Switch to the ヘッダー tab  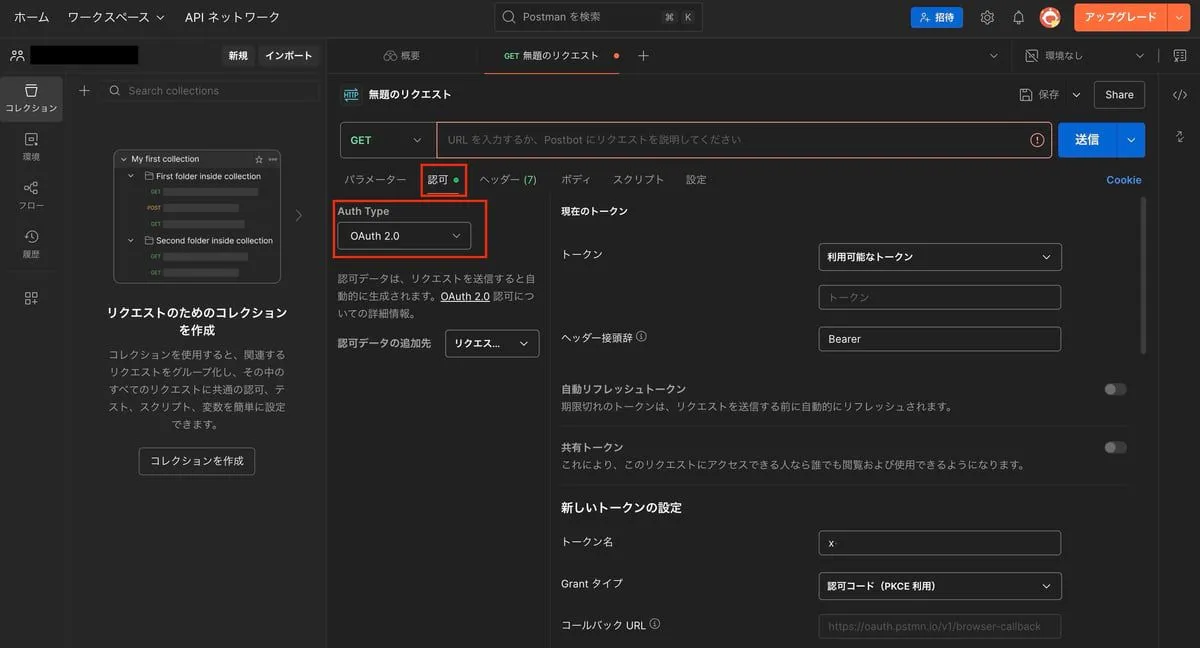click(507, 180)
